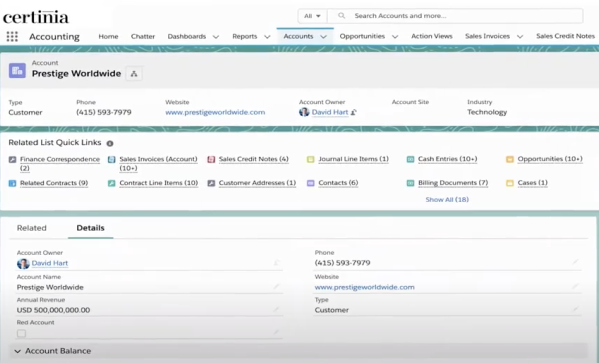Click change owner icon beside David Hart header
Image resolution: width=599 pixels, height=363 pixels.
[354, 112]
